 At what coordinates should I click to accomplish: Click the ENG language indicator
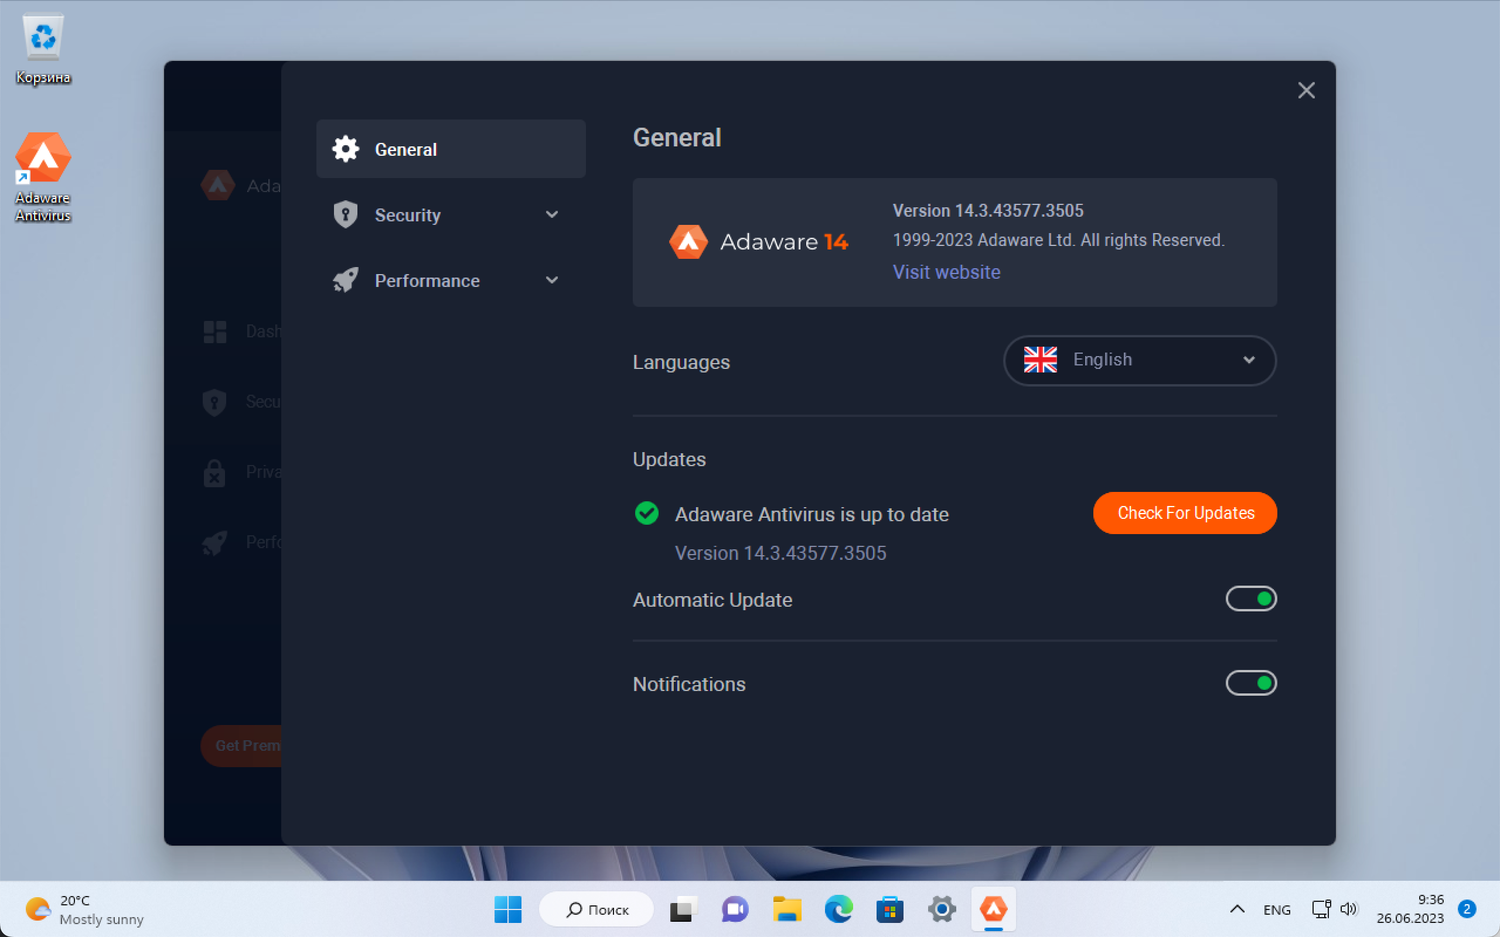click(x=1277, y=910)
